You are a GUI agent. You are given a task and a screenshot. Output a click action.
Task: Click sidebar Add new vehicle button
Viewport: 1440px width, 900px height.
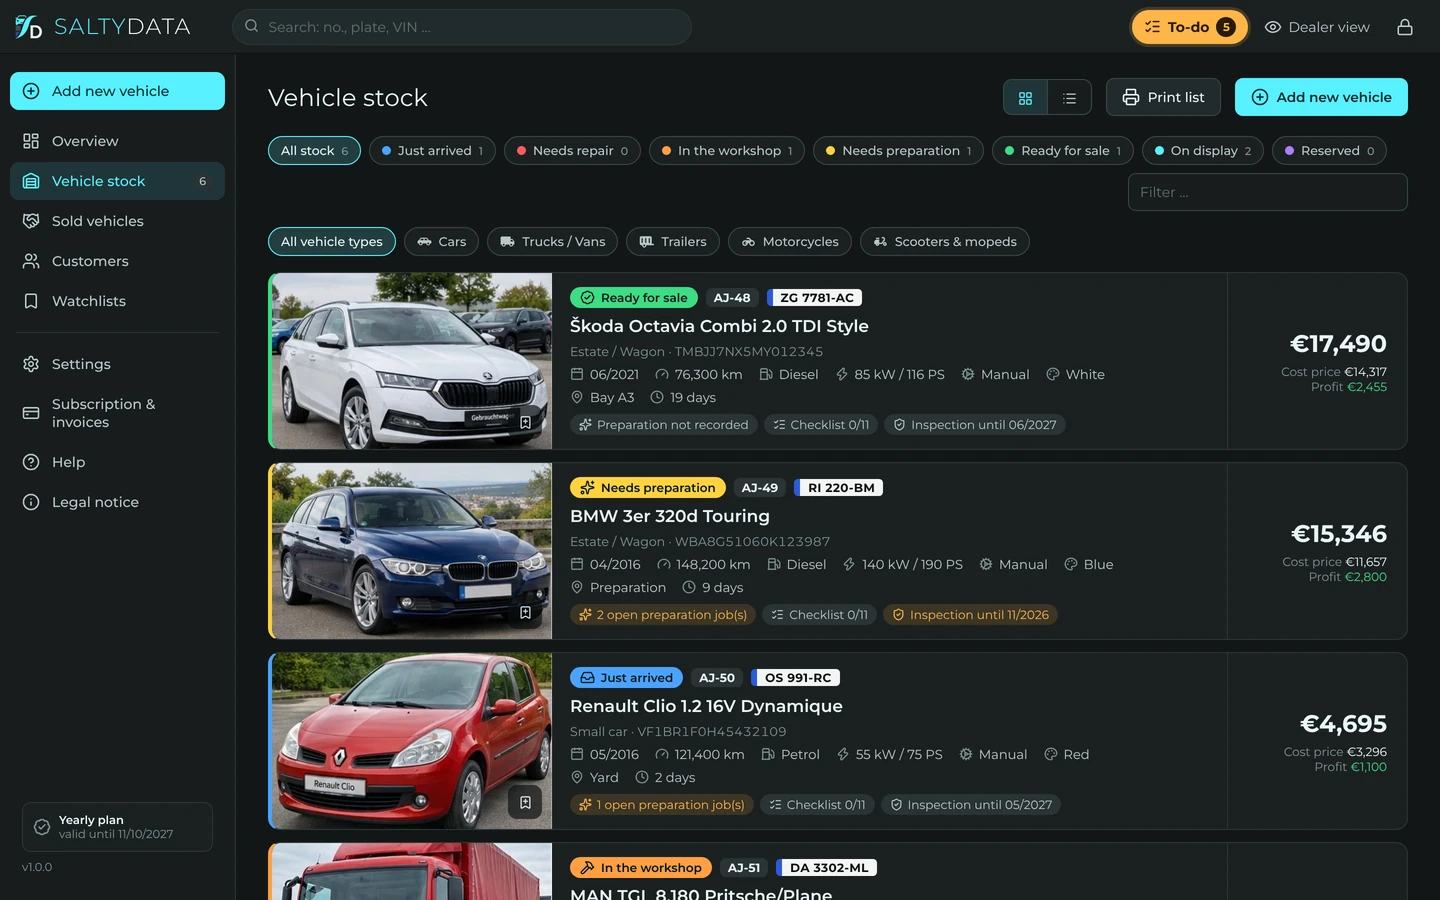(x=117, y=91)
